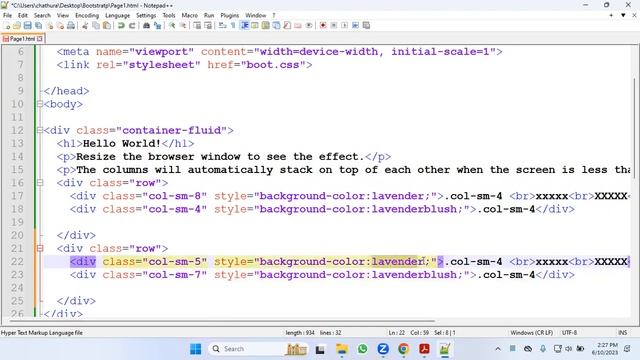
Task: Close the Page1.html tab with its X
Action: pyautogui.click(x=40, y=39)
